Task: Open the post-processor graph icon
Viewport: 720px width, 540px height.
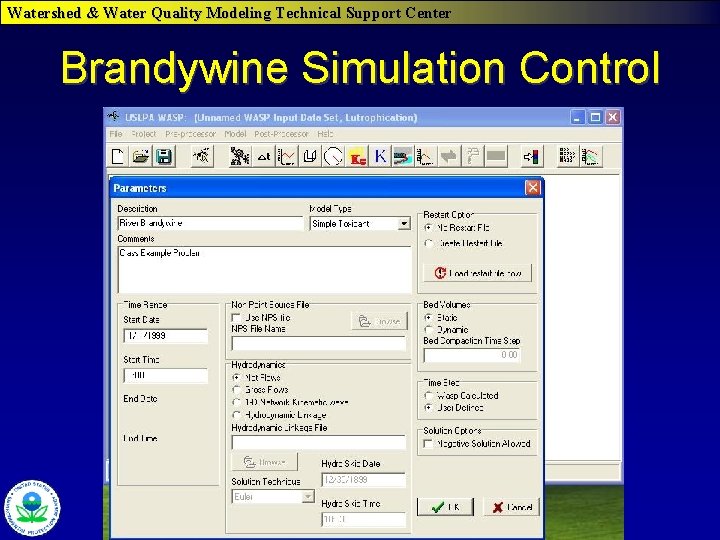Action: [x=591, y=157]
